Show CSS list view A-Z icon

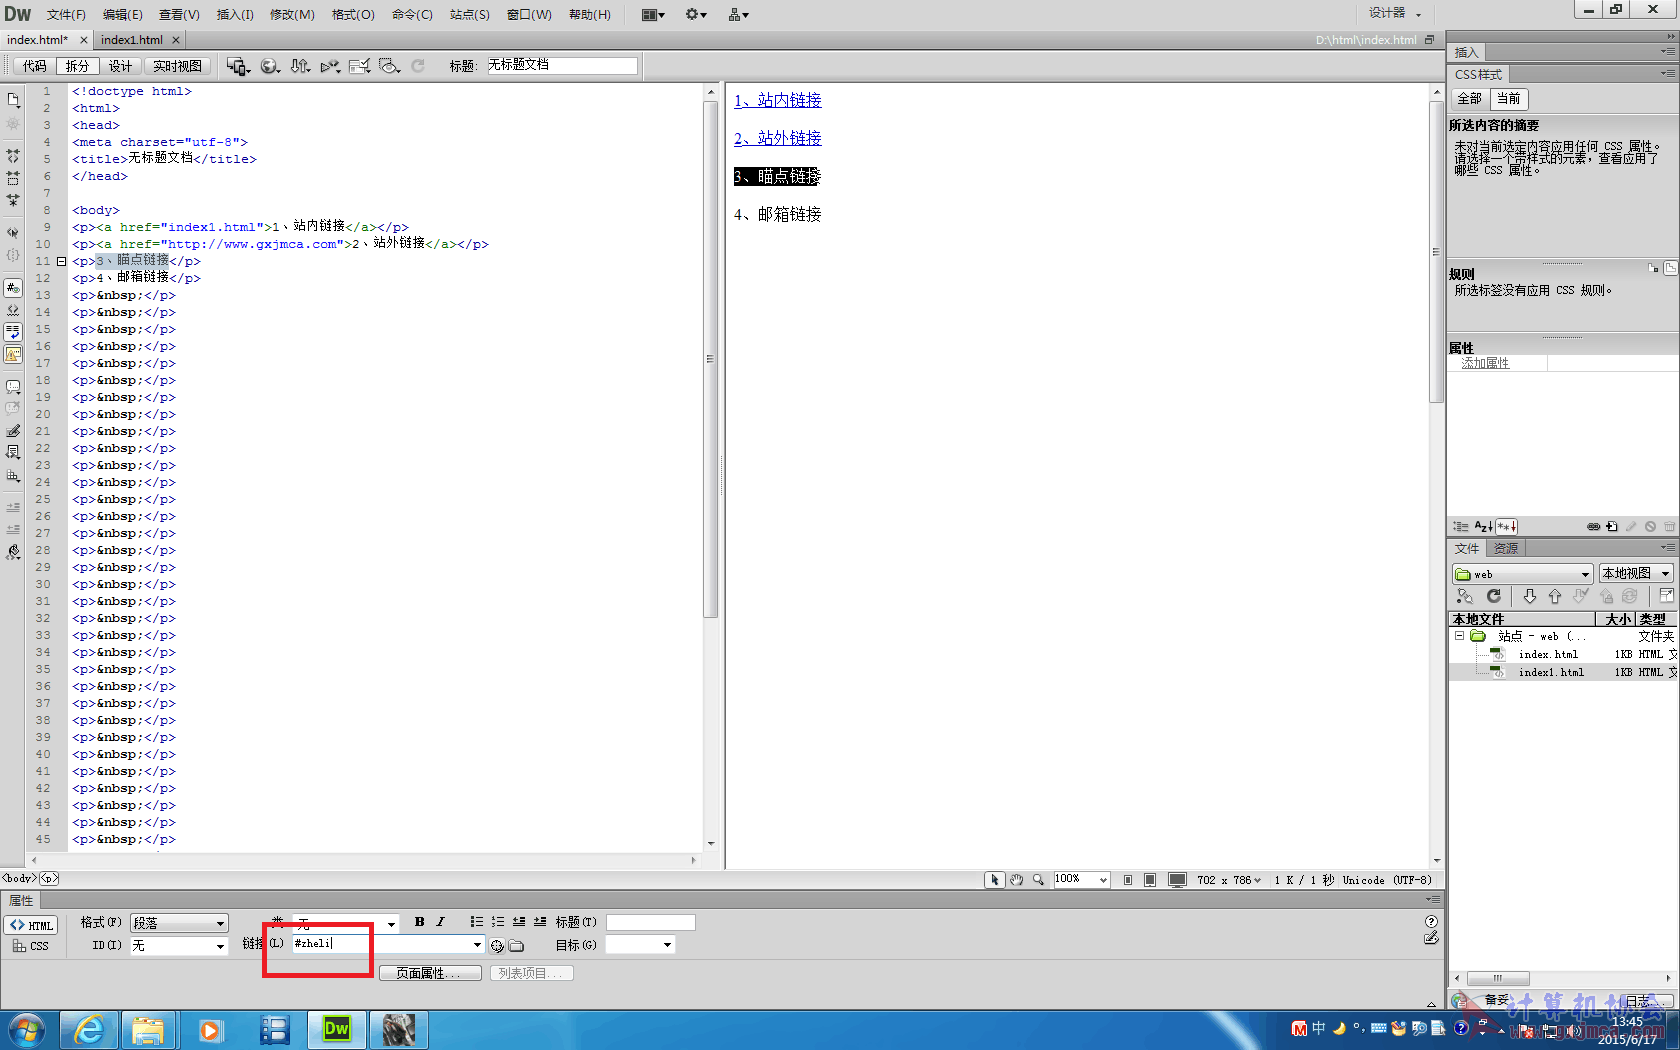[x=1484, y=526]
